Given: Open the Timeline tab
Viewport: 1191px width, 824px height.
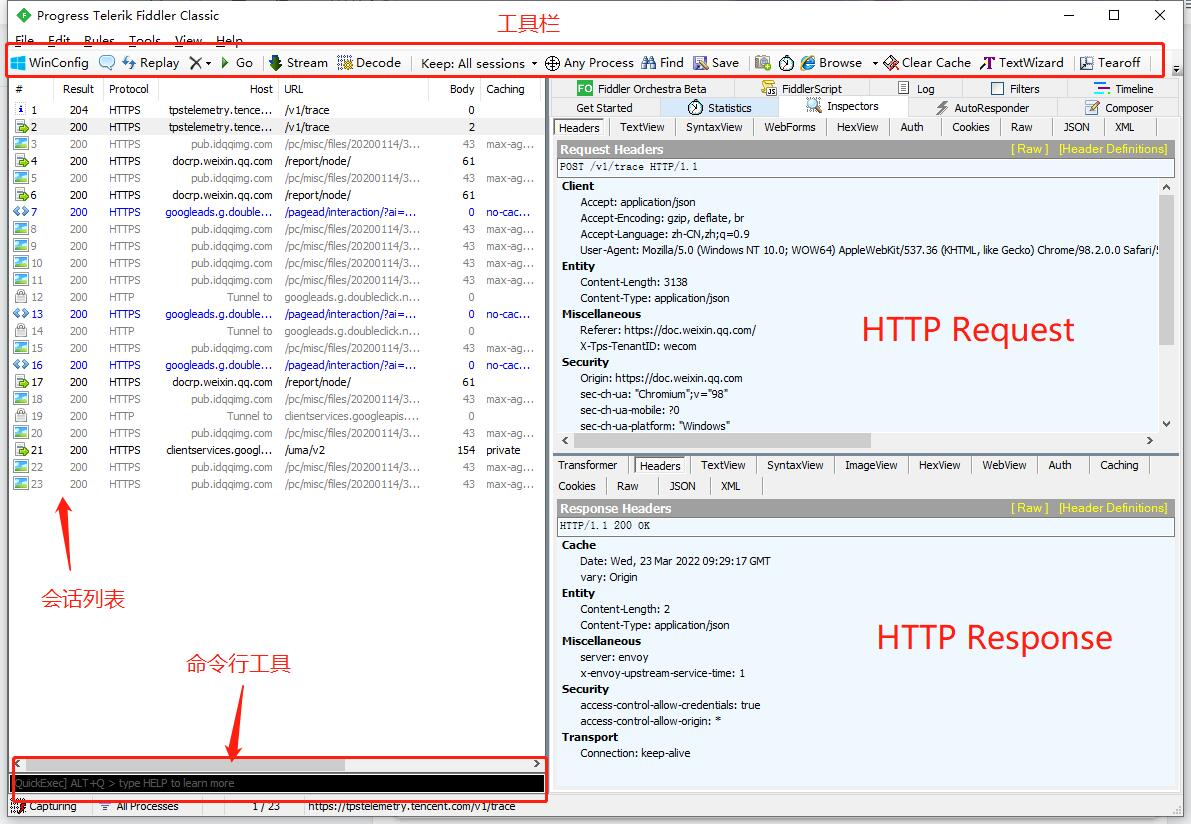Looking at the screenshot, I should (1123, 89).
